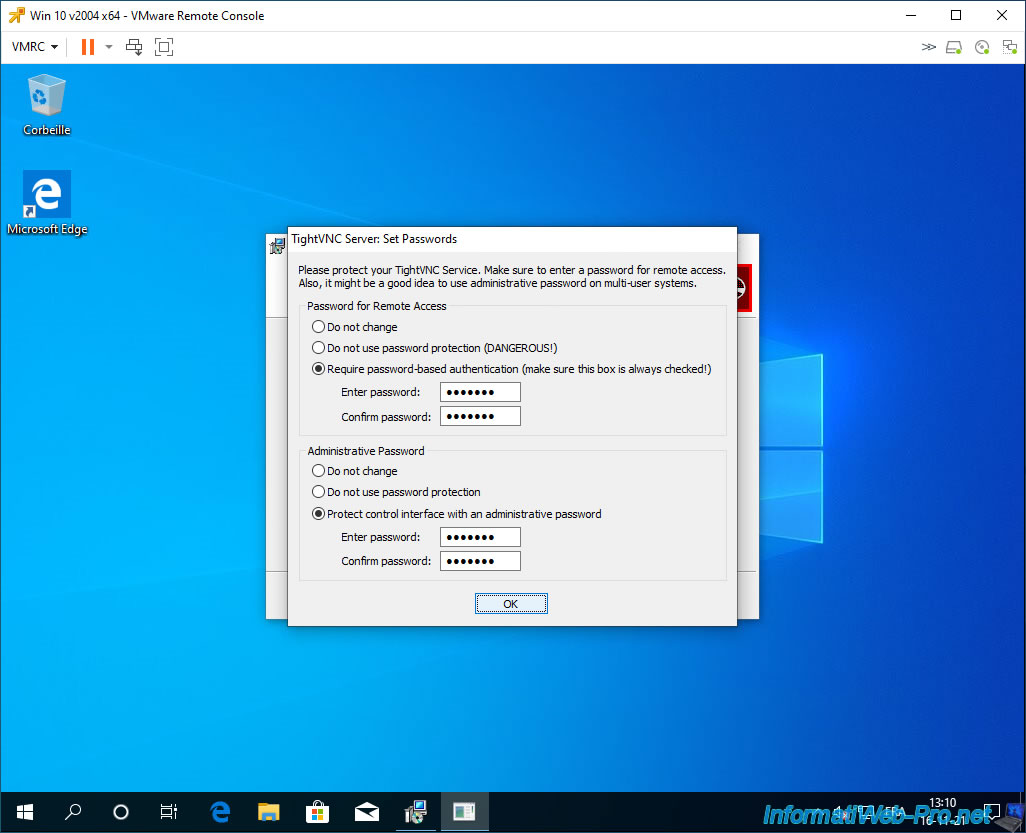Click the VMRC pause button
Viewport: 1026px width, 833px height.
tap(87, 47)
